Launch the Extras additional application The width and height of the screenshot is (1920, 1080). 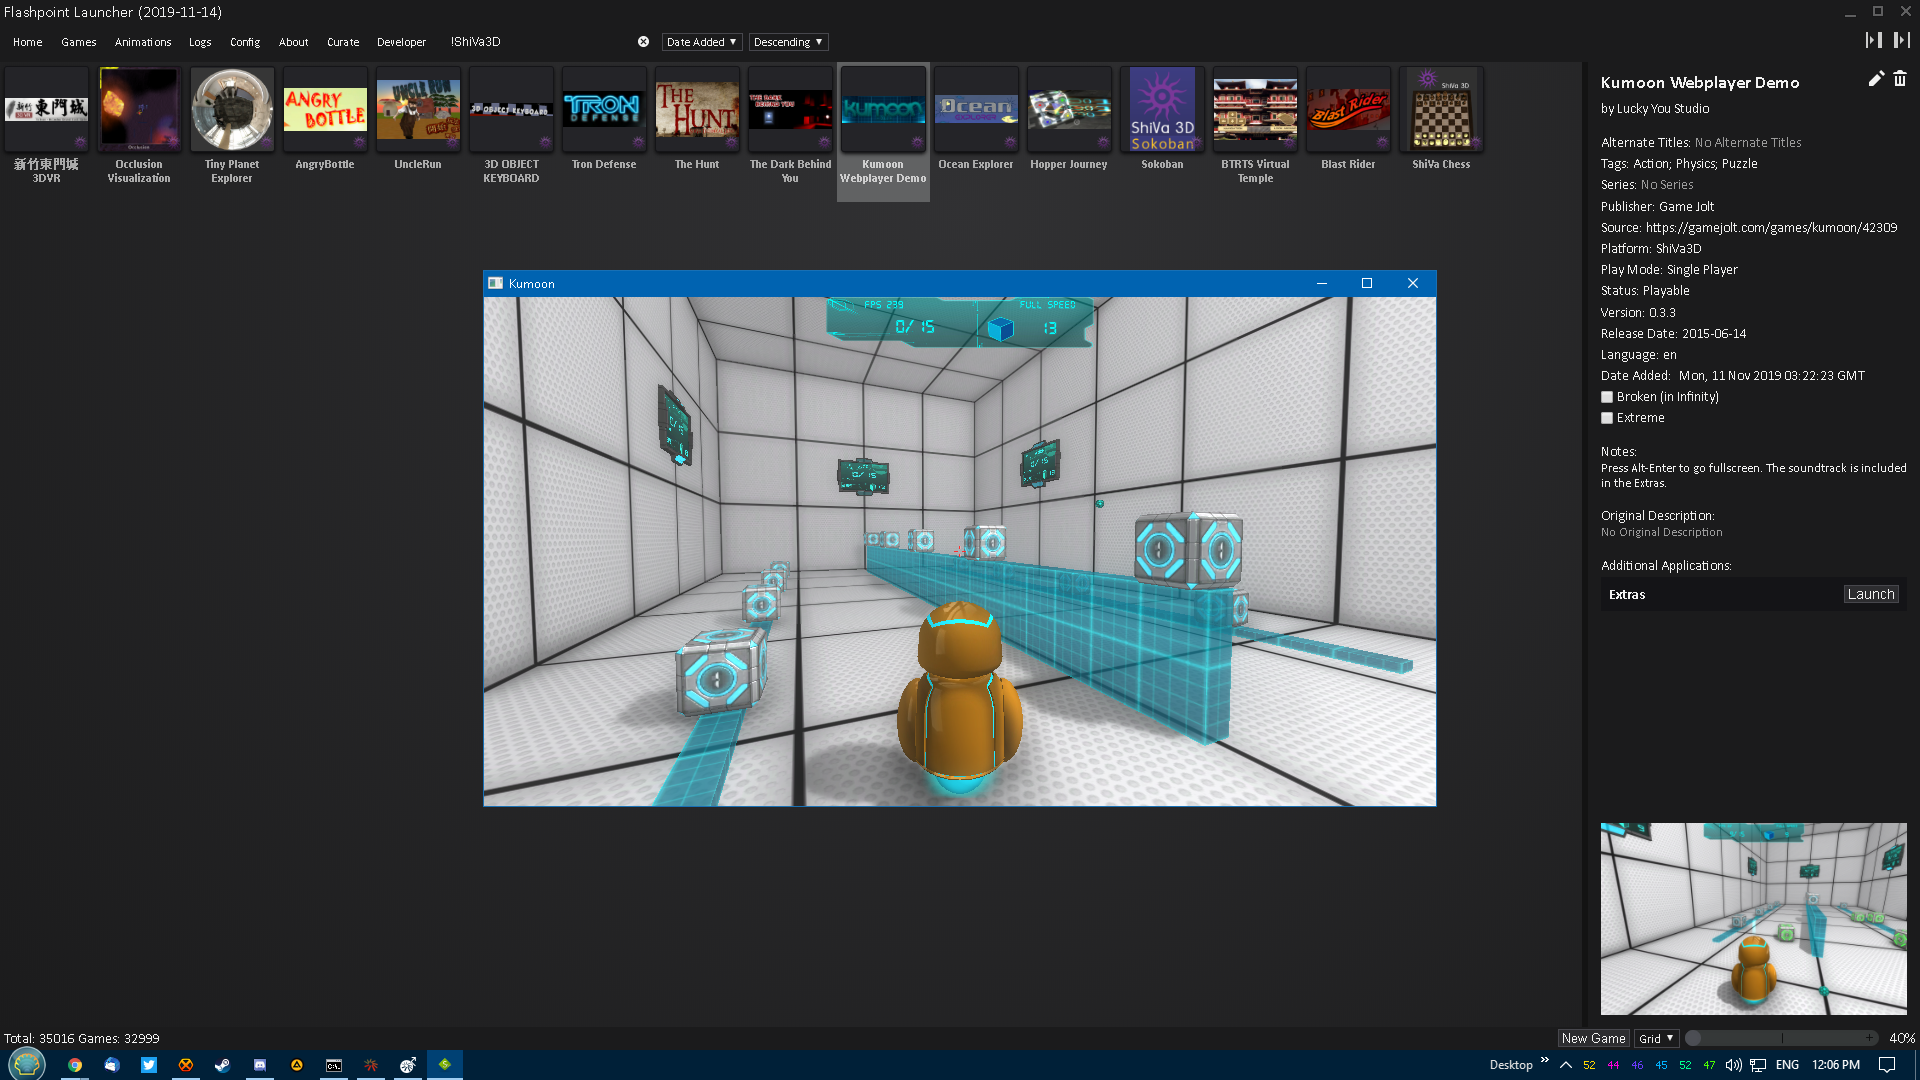(x=1870, y=594)
